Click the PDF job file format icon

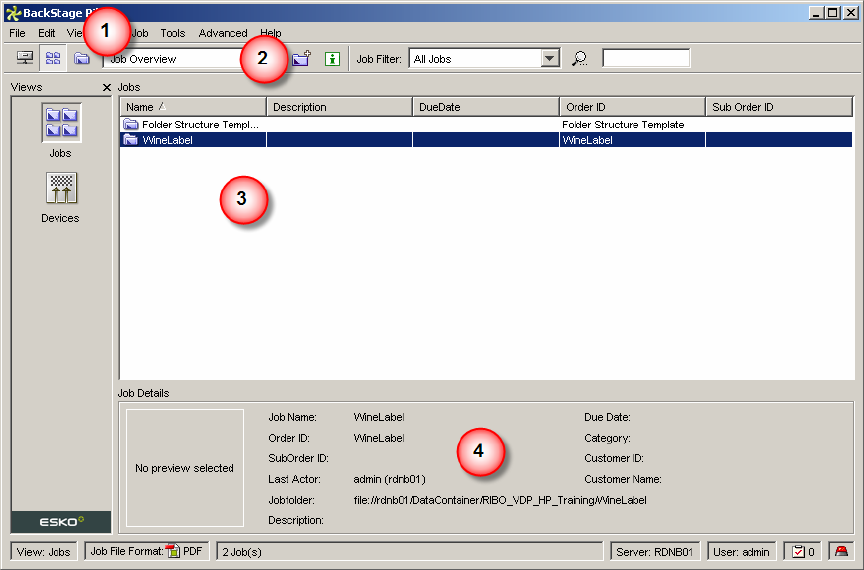[174, 551]
